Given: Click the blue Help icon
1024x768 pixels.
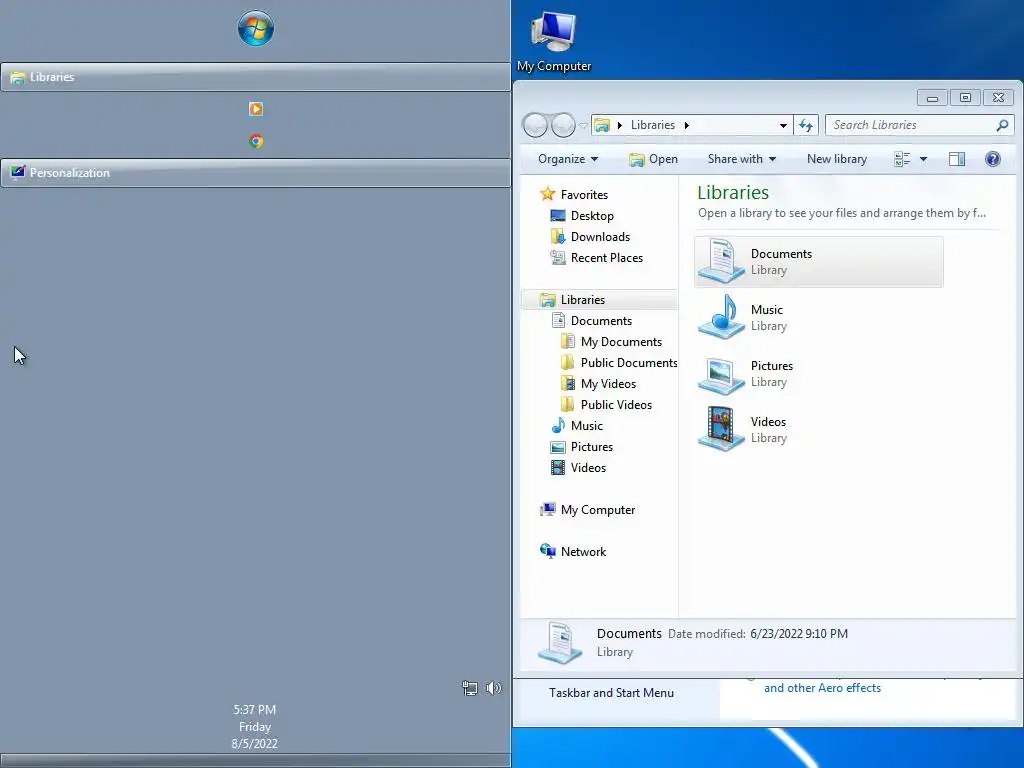Looking at the screenshot, I should 993,159.
